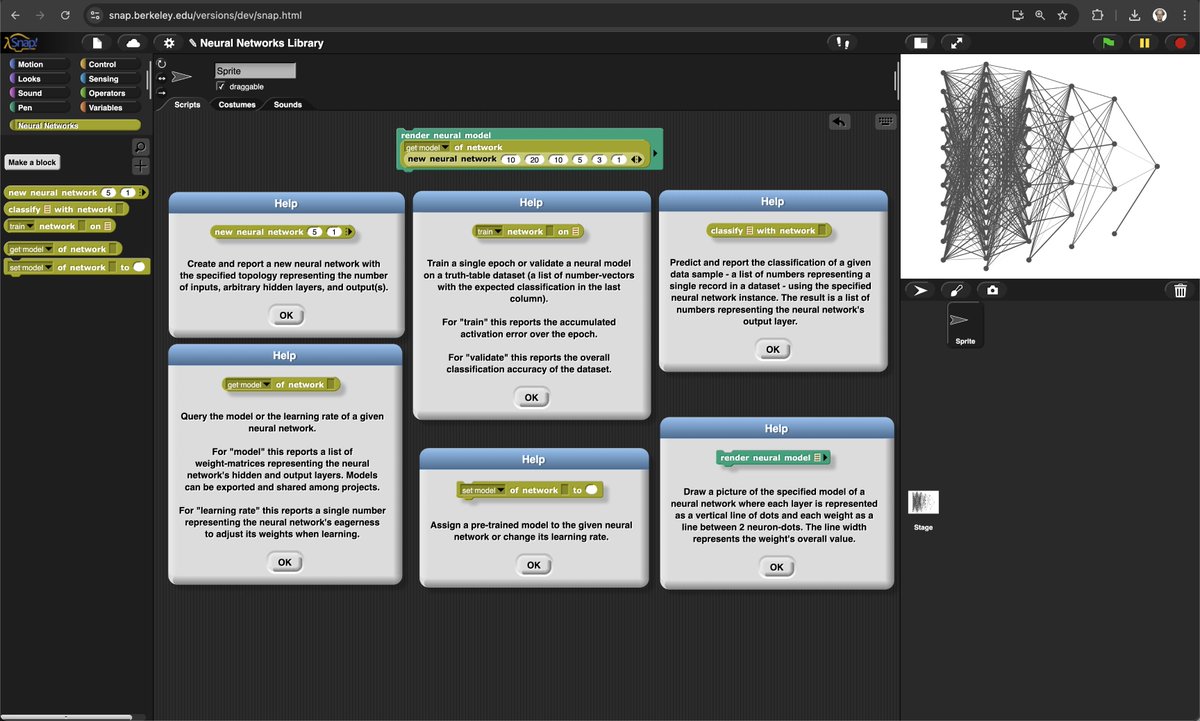Stop all scripts with the red stop button

coord(1181,43)
